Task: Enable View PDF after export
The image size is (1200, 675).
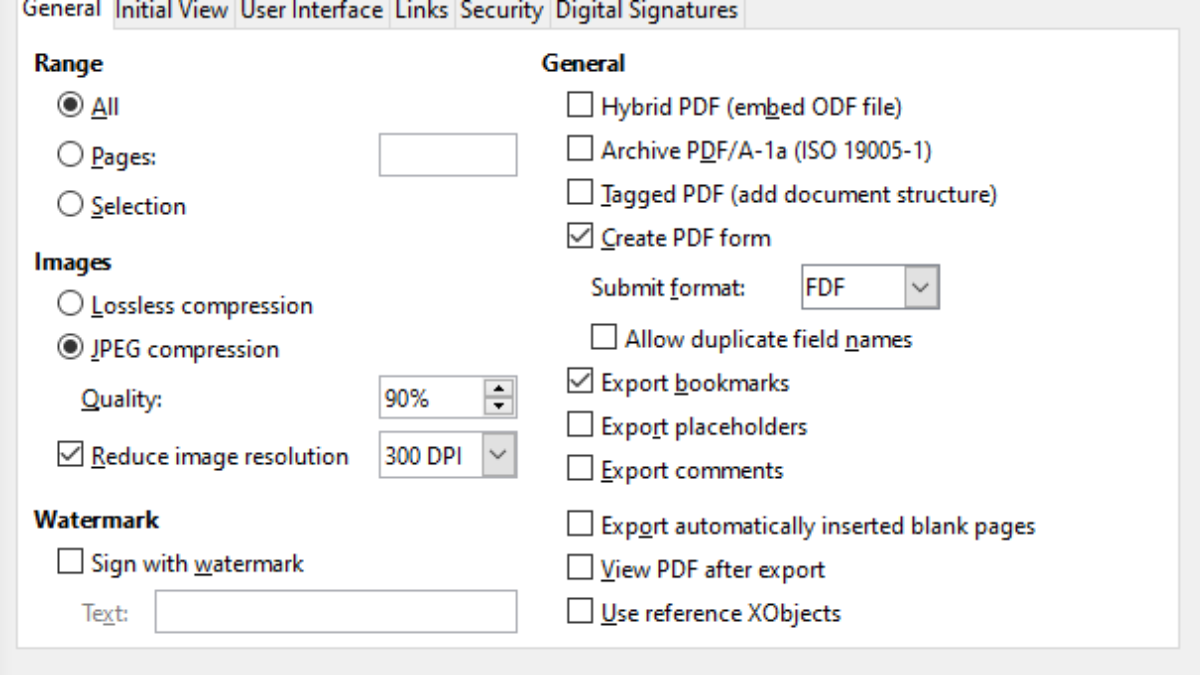Action: point(580,569)
